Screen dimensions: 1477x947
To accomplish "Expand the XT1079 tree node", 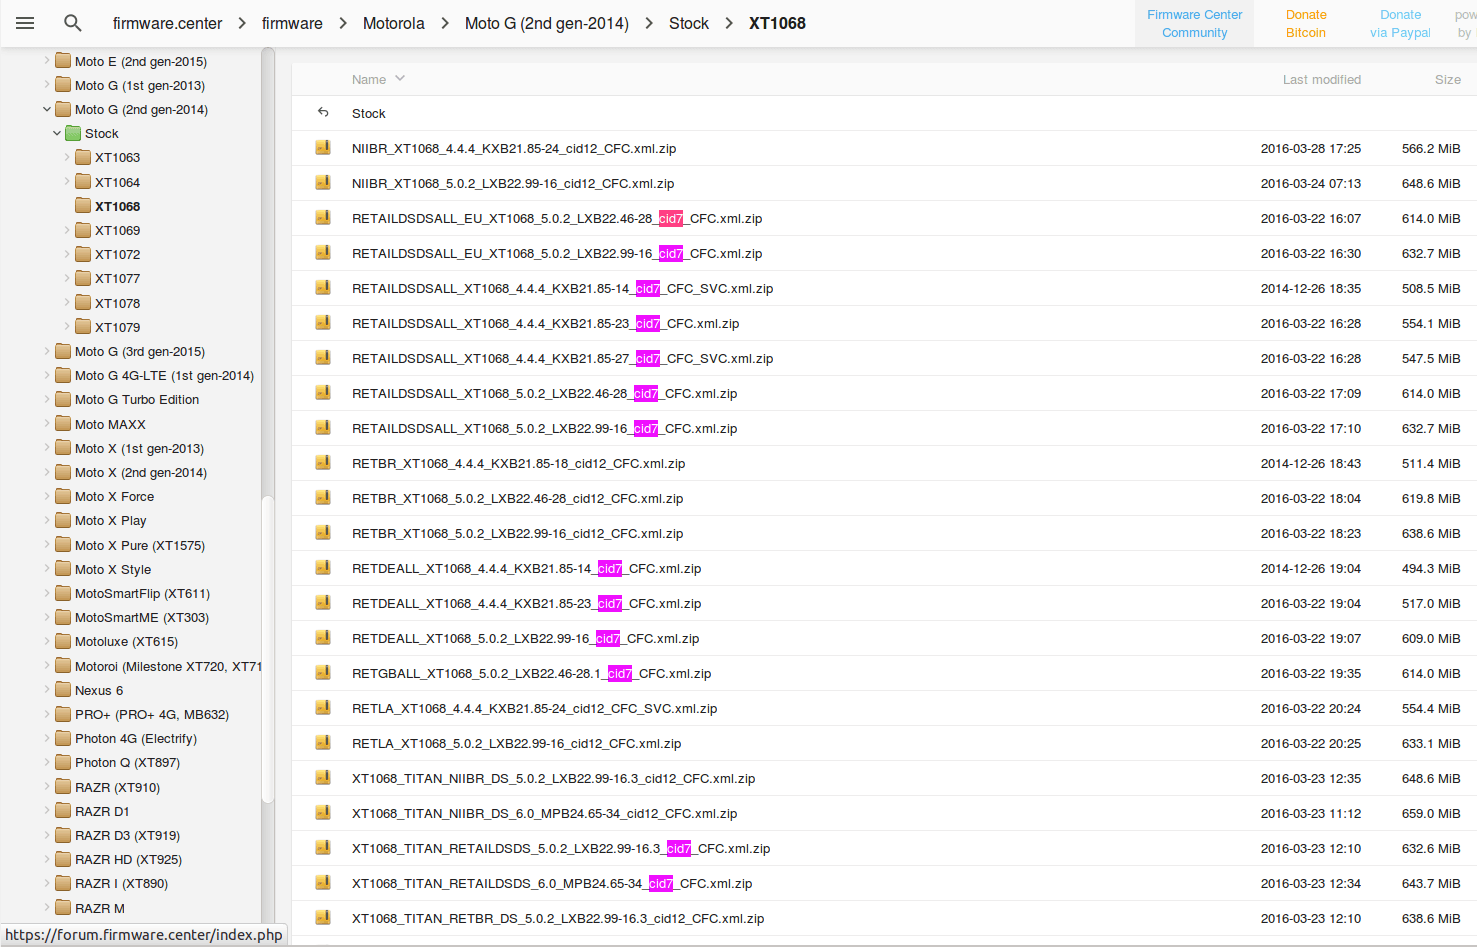I will pyautogui.click(x=67, y=327).
